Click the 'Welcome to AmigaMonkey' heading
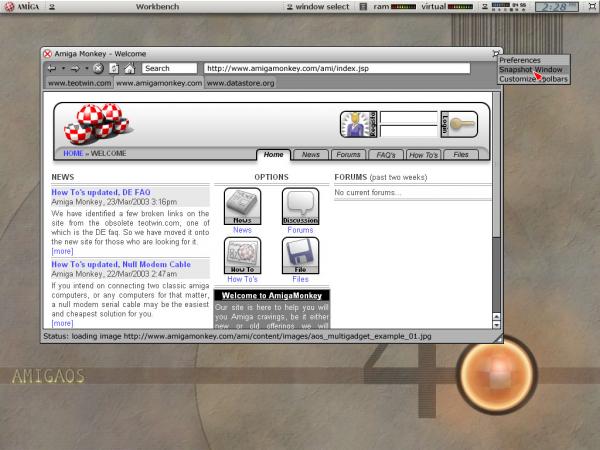This screenshot has width=600, height=450. (x=272, y=295)
